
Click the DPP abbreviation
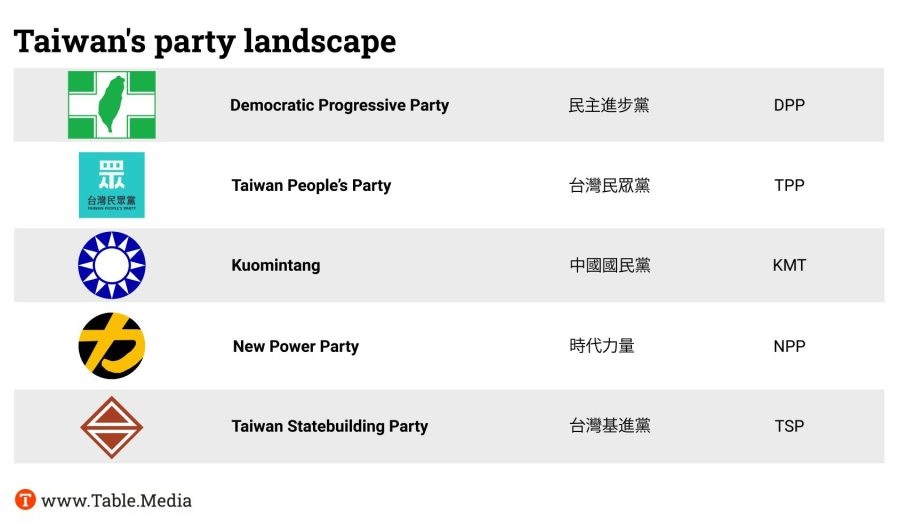click(x=789, y=105)
